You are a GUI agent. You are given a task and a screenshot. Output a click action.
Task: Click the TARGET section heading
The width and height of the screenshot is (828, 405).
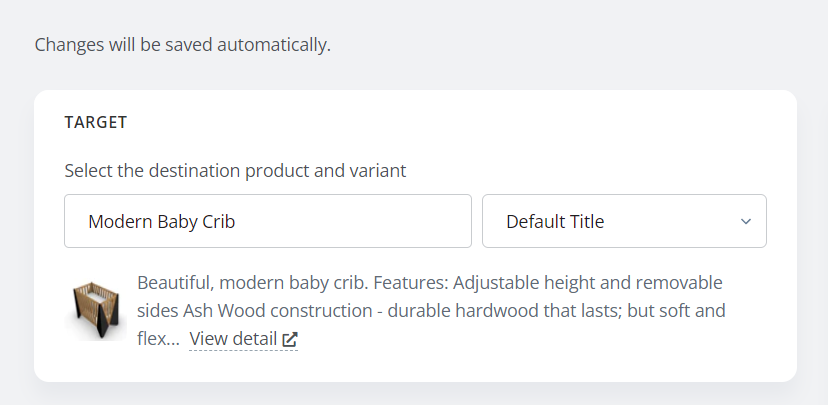coord(96,123)
